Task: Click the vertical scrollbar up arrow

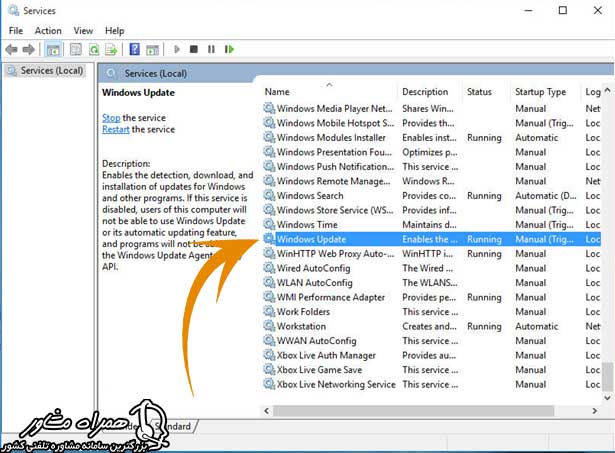Action: [607, 90]
